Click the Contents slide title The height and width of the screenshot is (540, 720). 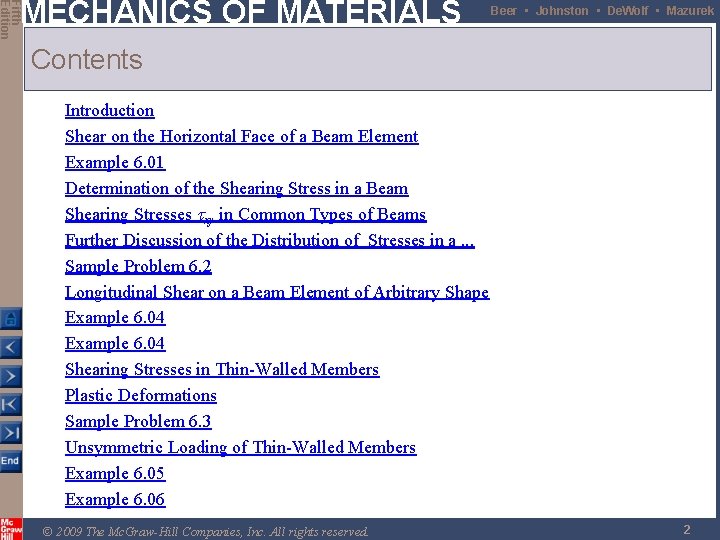click(87, 60)
